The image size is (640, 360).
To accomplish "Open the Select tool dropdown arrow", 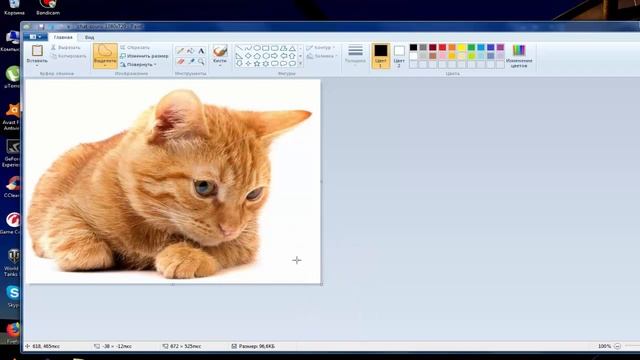I will pyautogui.click(x=105, y=65).
